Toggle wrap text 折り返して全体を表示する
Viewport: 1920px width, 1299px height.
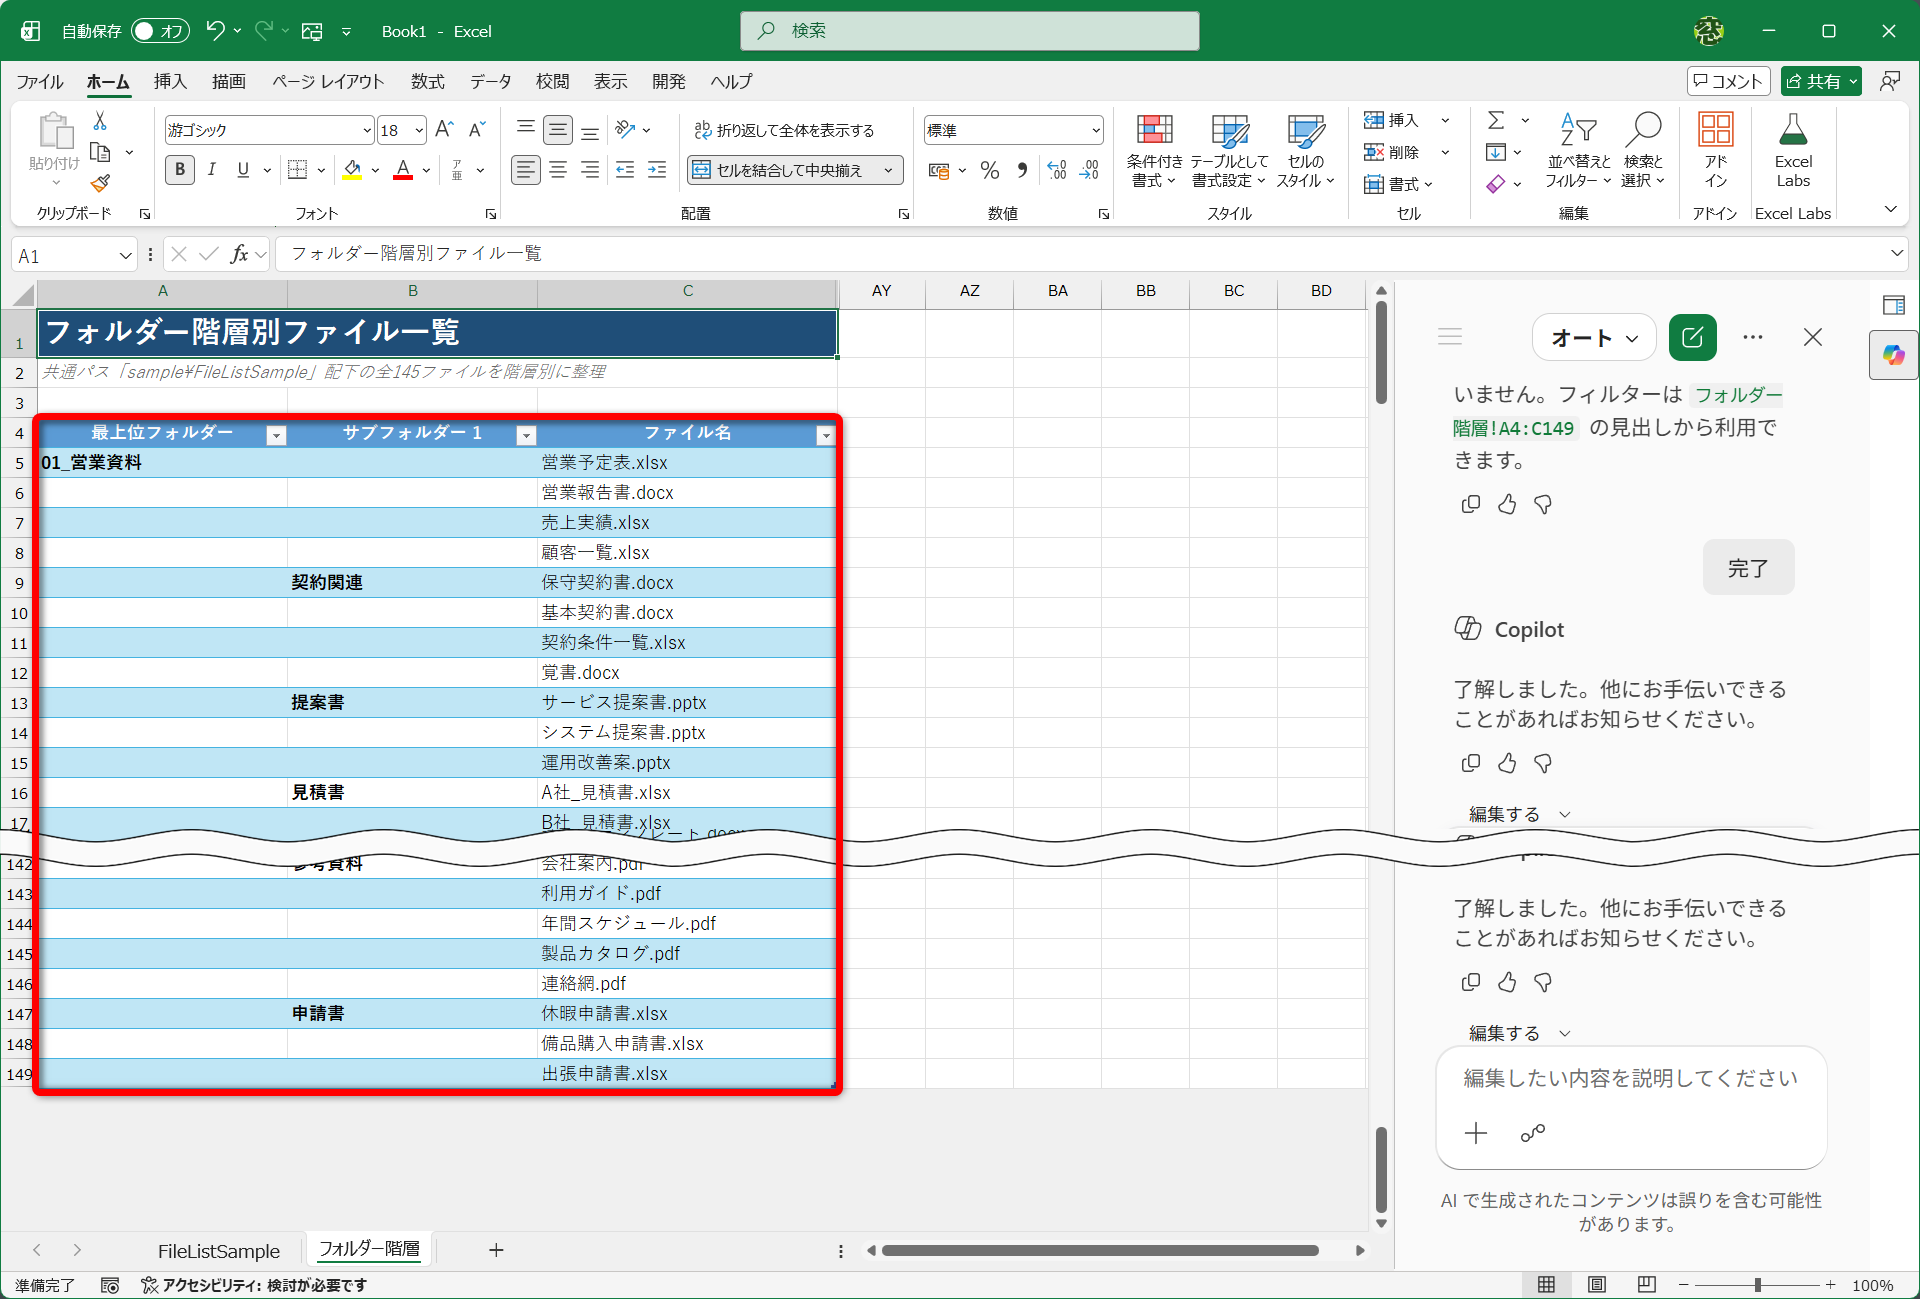(785, 130)
